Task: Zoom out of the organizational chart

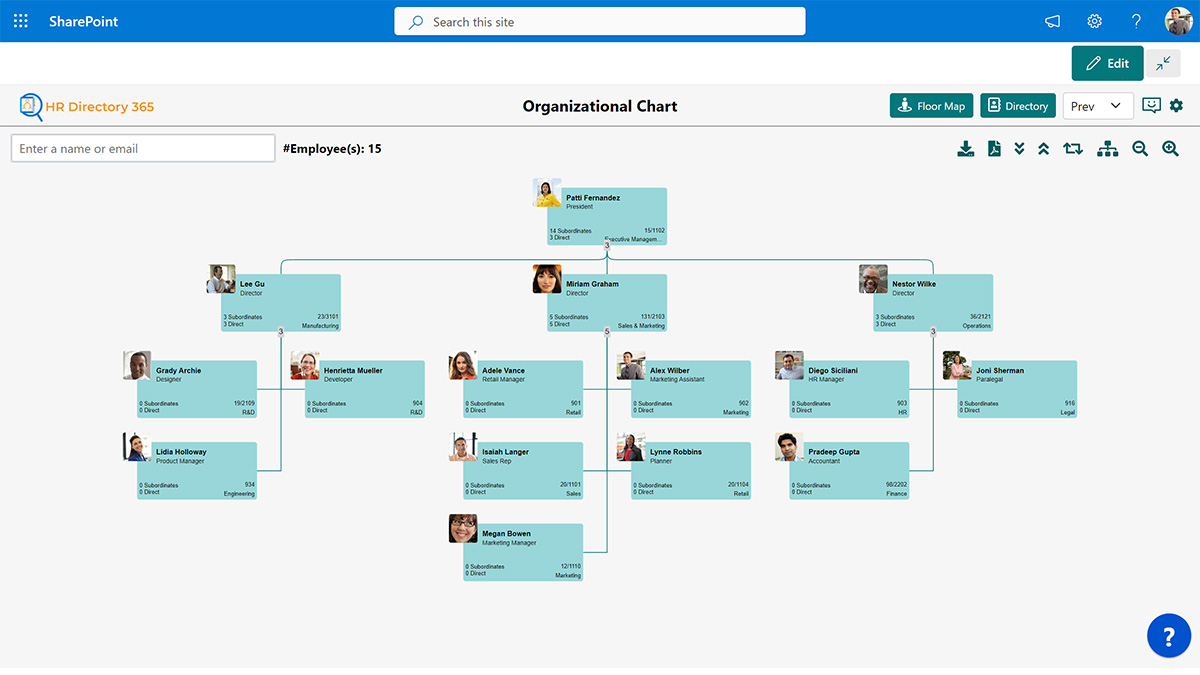Action: (1140, 148)
